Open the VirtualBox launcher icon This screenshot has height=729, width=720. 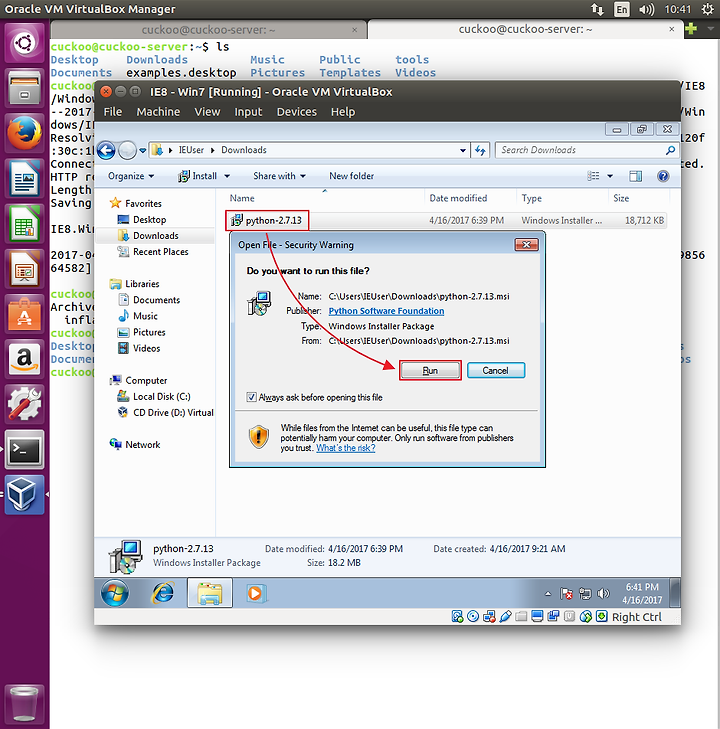pos(24,494)
